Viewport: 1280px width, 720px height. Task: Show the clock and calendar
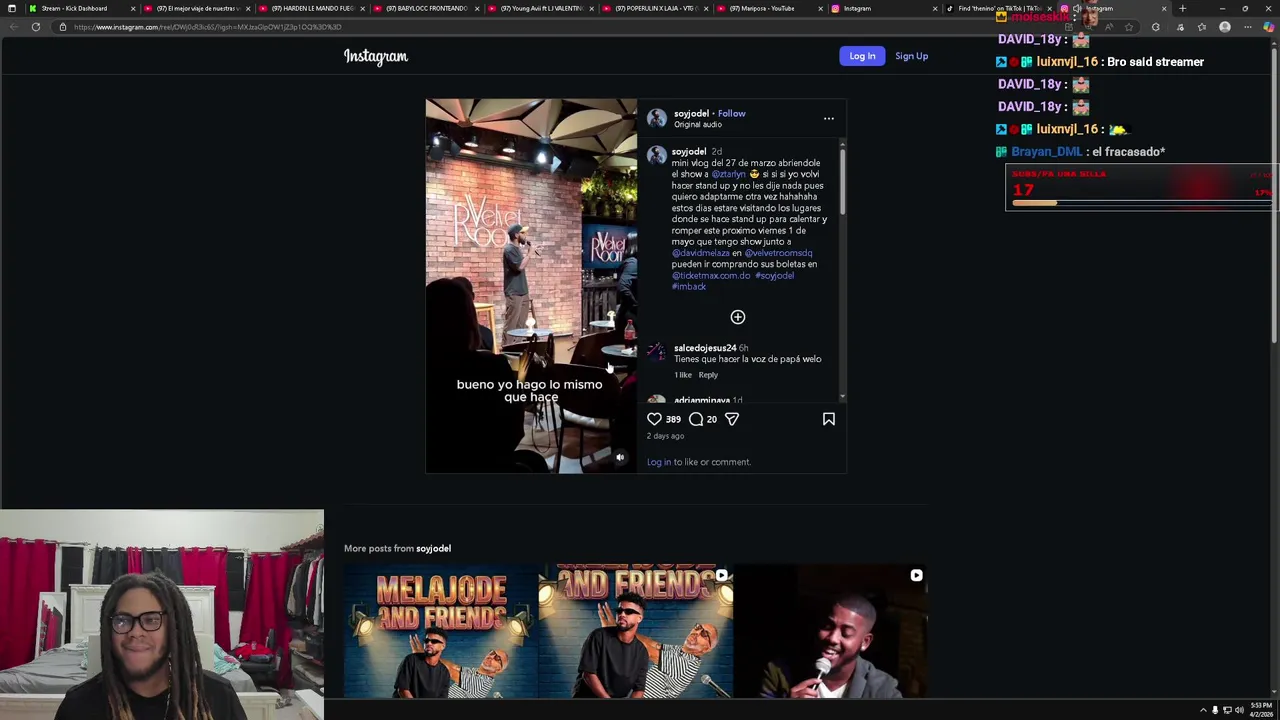pyautogui.click(x=1262, y=710)
